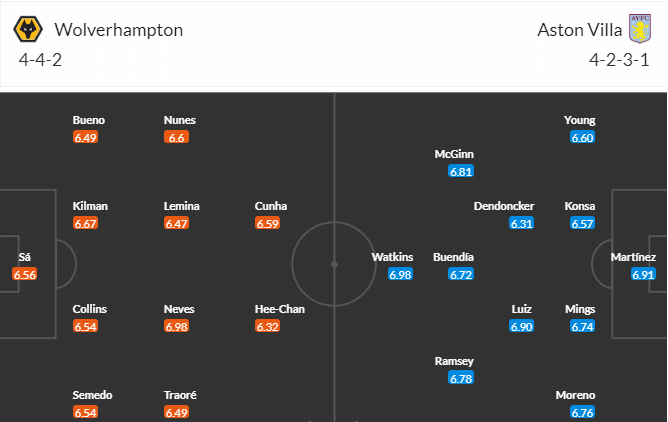Screen dimensions: 668x422
Task: Open the Aston Villa team name link
Action: (x=579, y=30)
